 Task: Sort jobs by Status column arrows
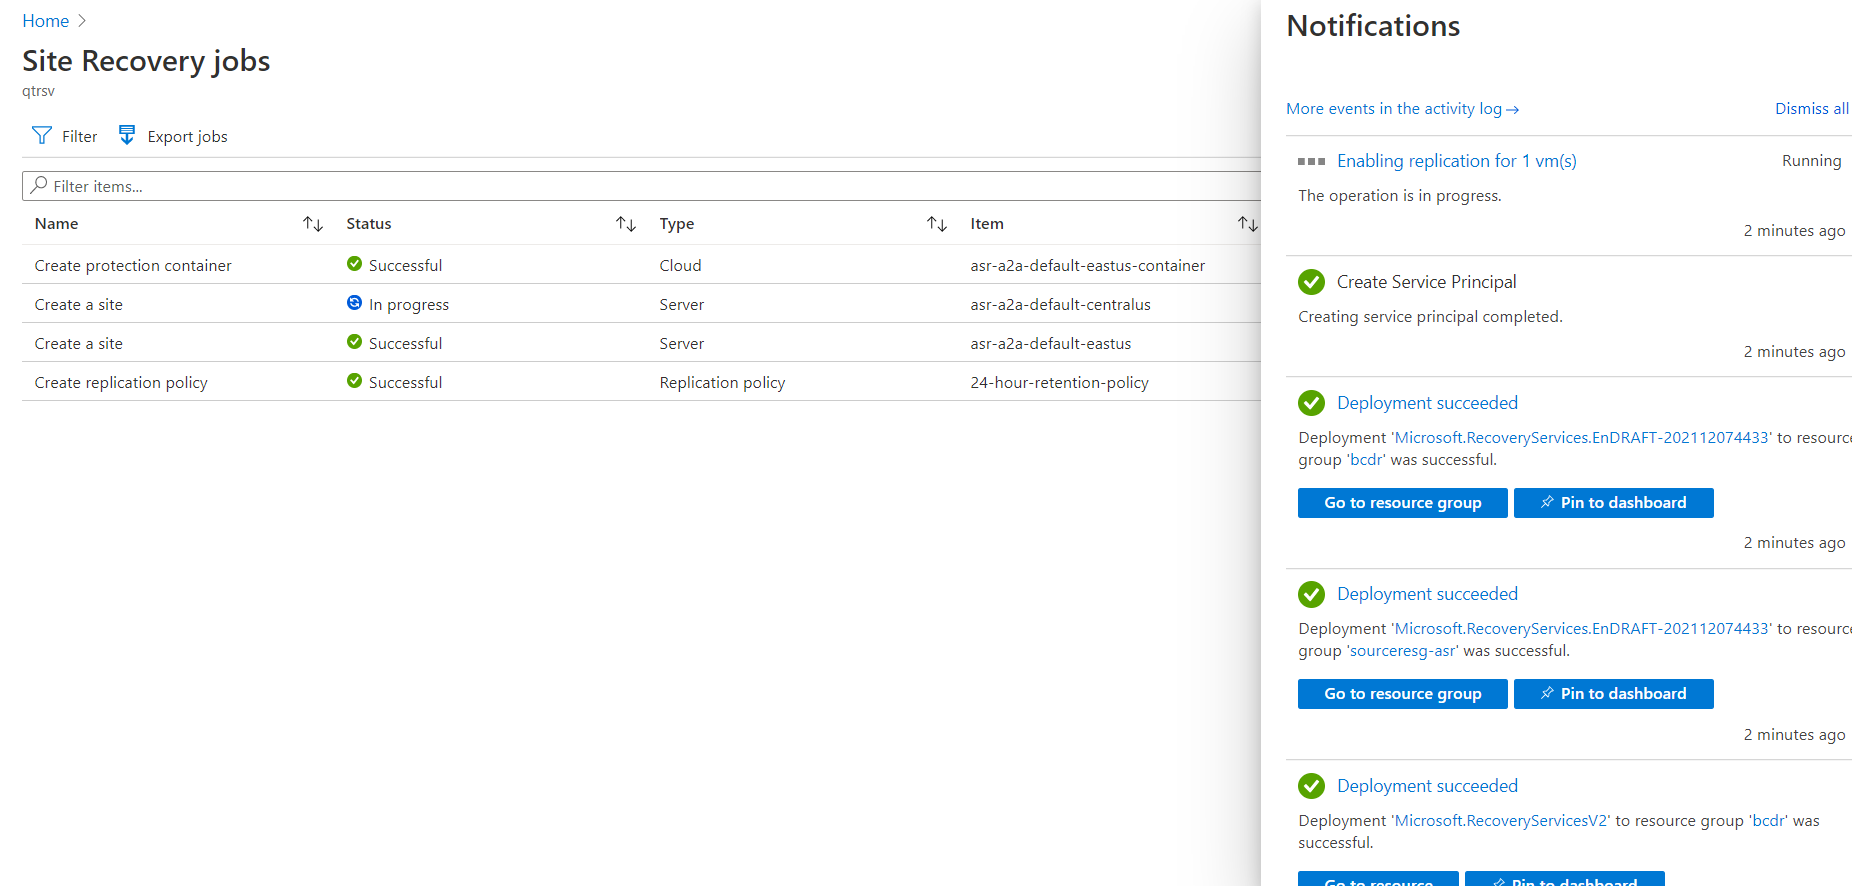point(626,224)
